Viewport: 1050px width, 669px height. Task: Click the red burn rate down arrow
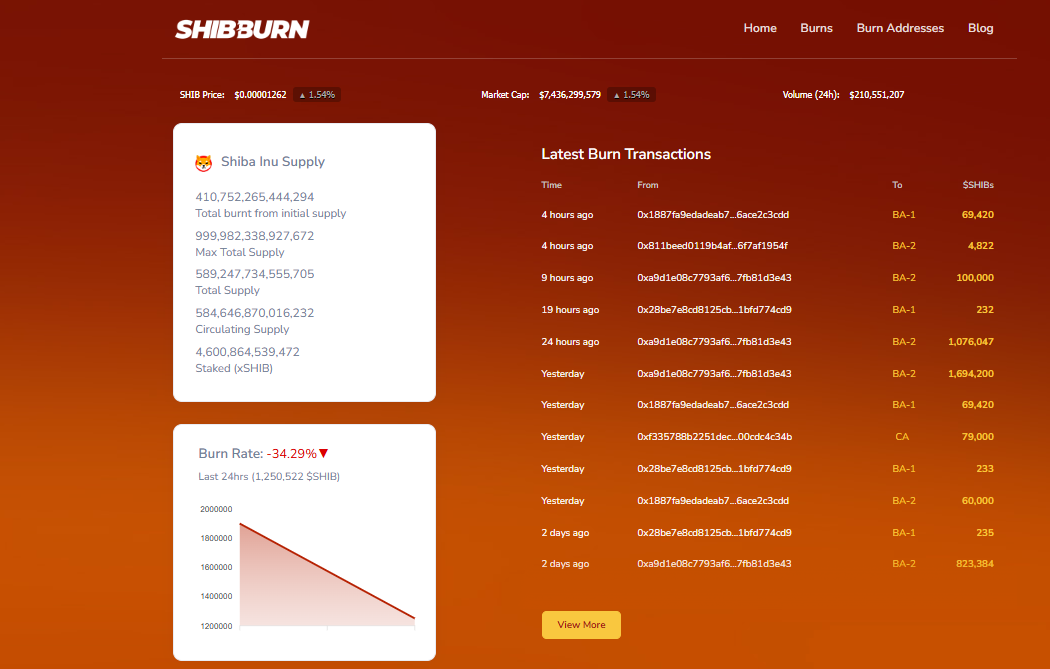[x=324, y=453]
